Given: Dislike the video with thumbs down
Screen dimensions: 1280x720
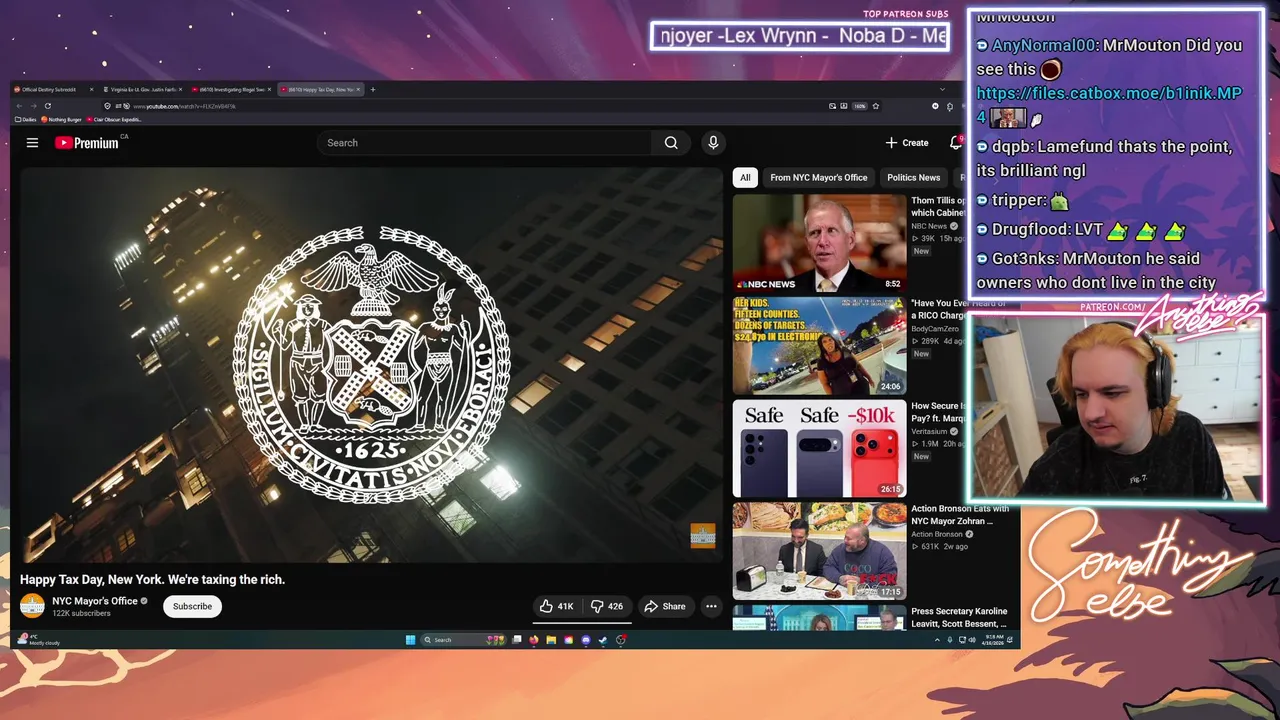Looking at the screenshot, I should pos(606,606).
